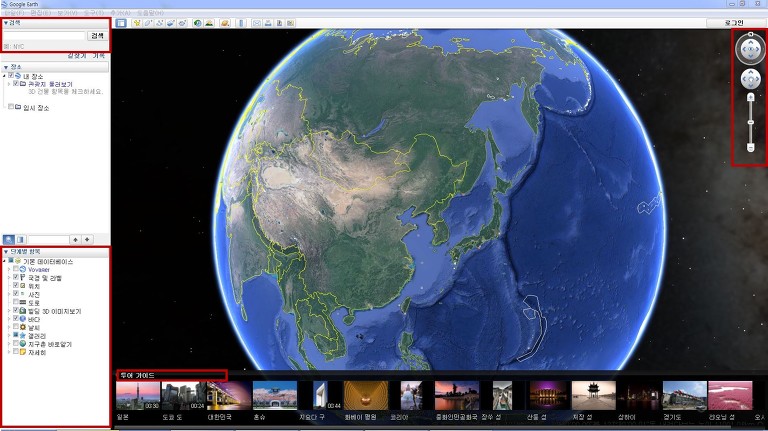Disable the 빌딩 3D 이미지보기 checkbox
Screen dimensions: 768x431
[16, 311]
